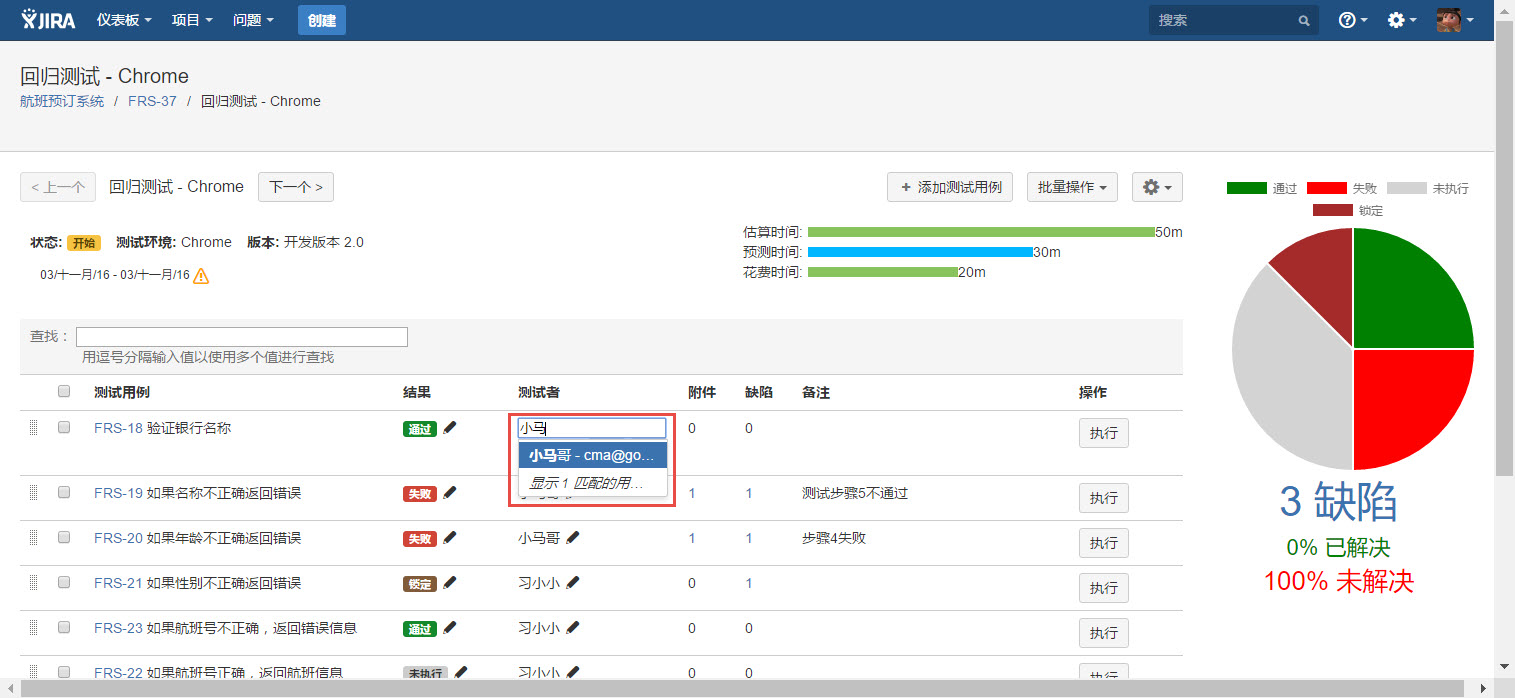1515x698 pixels.
Task: Check the FRS-20 row checkbox
Action: [x=64, y=537]
